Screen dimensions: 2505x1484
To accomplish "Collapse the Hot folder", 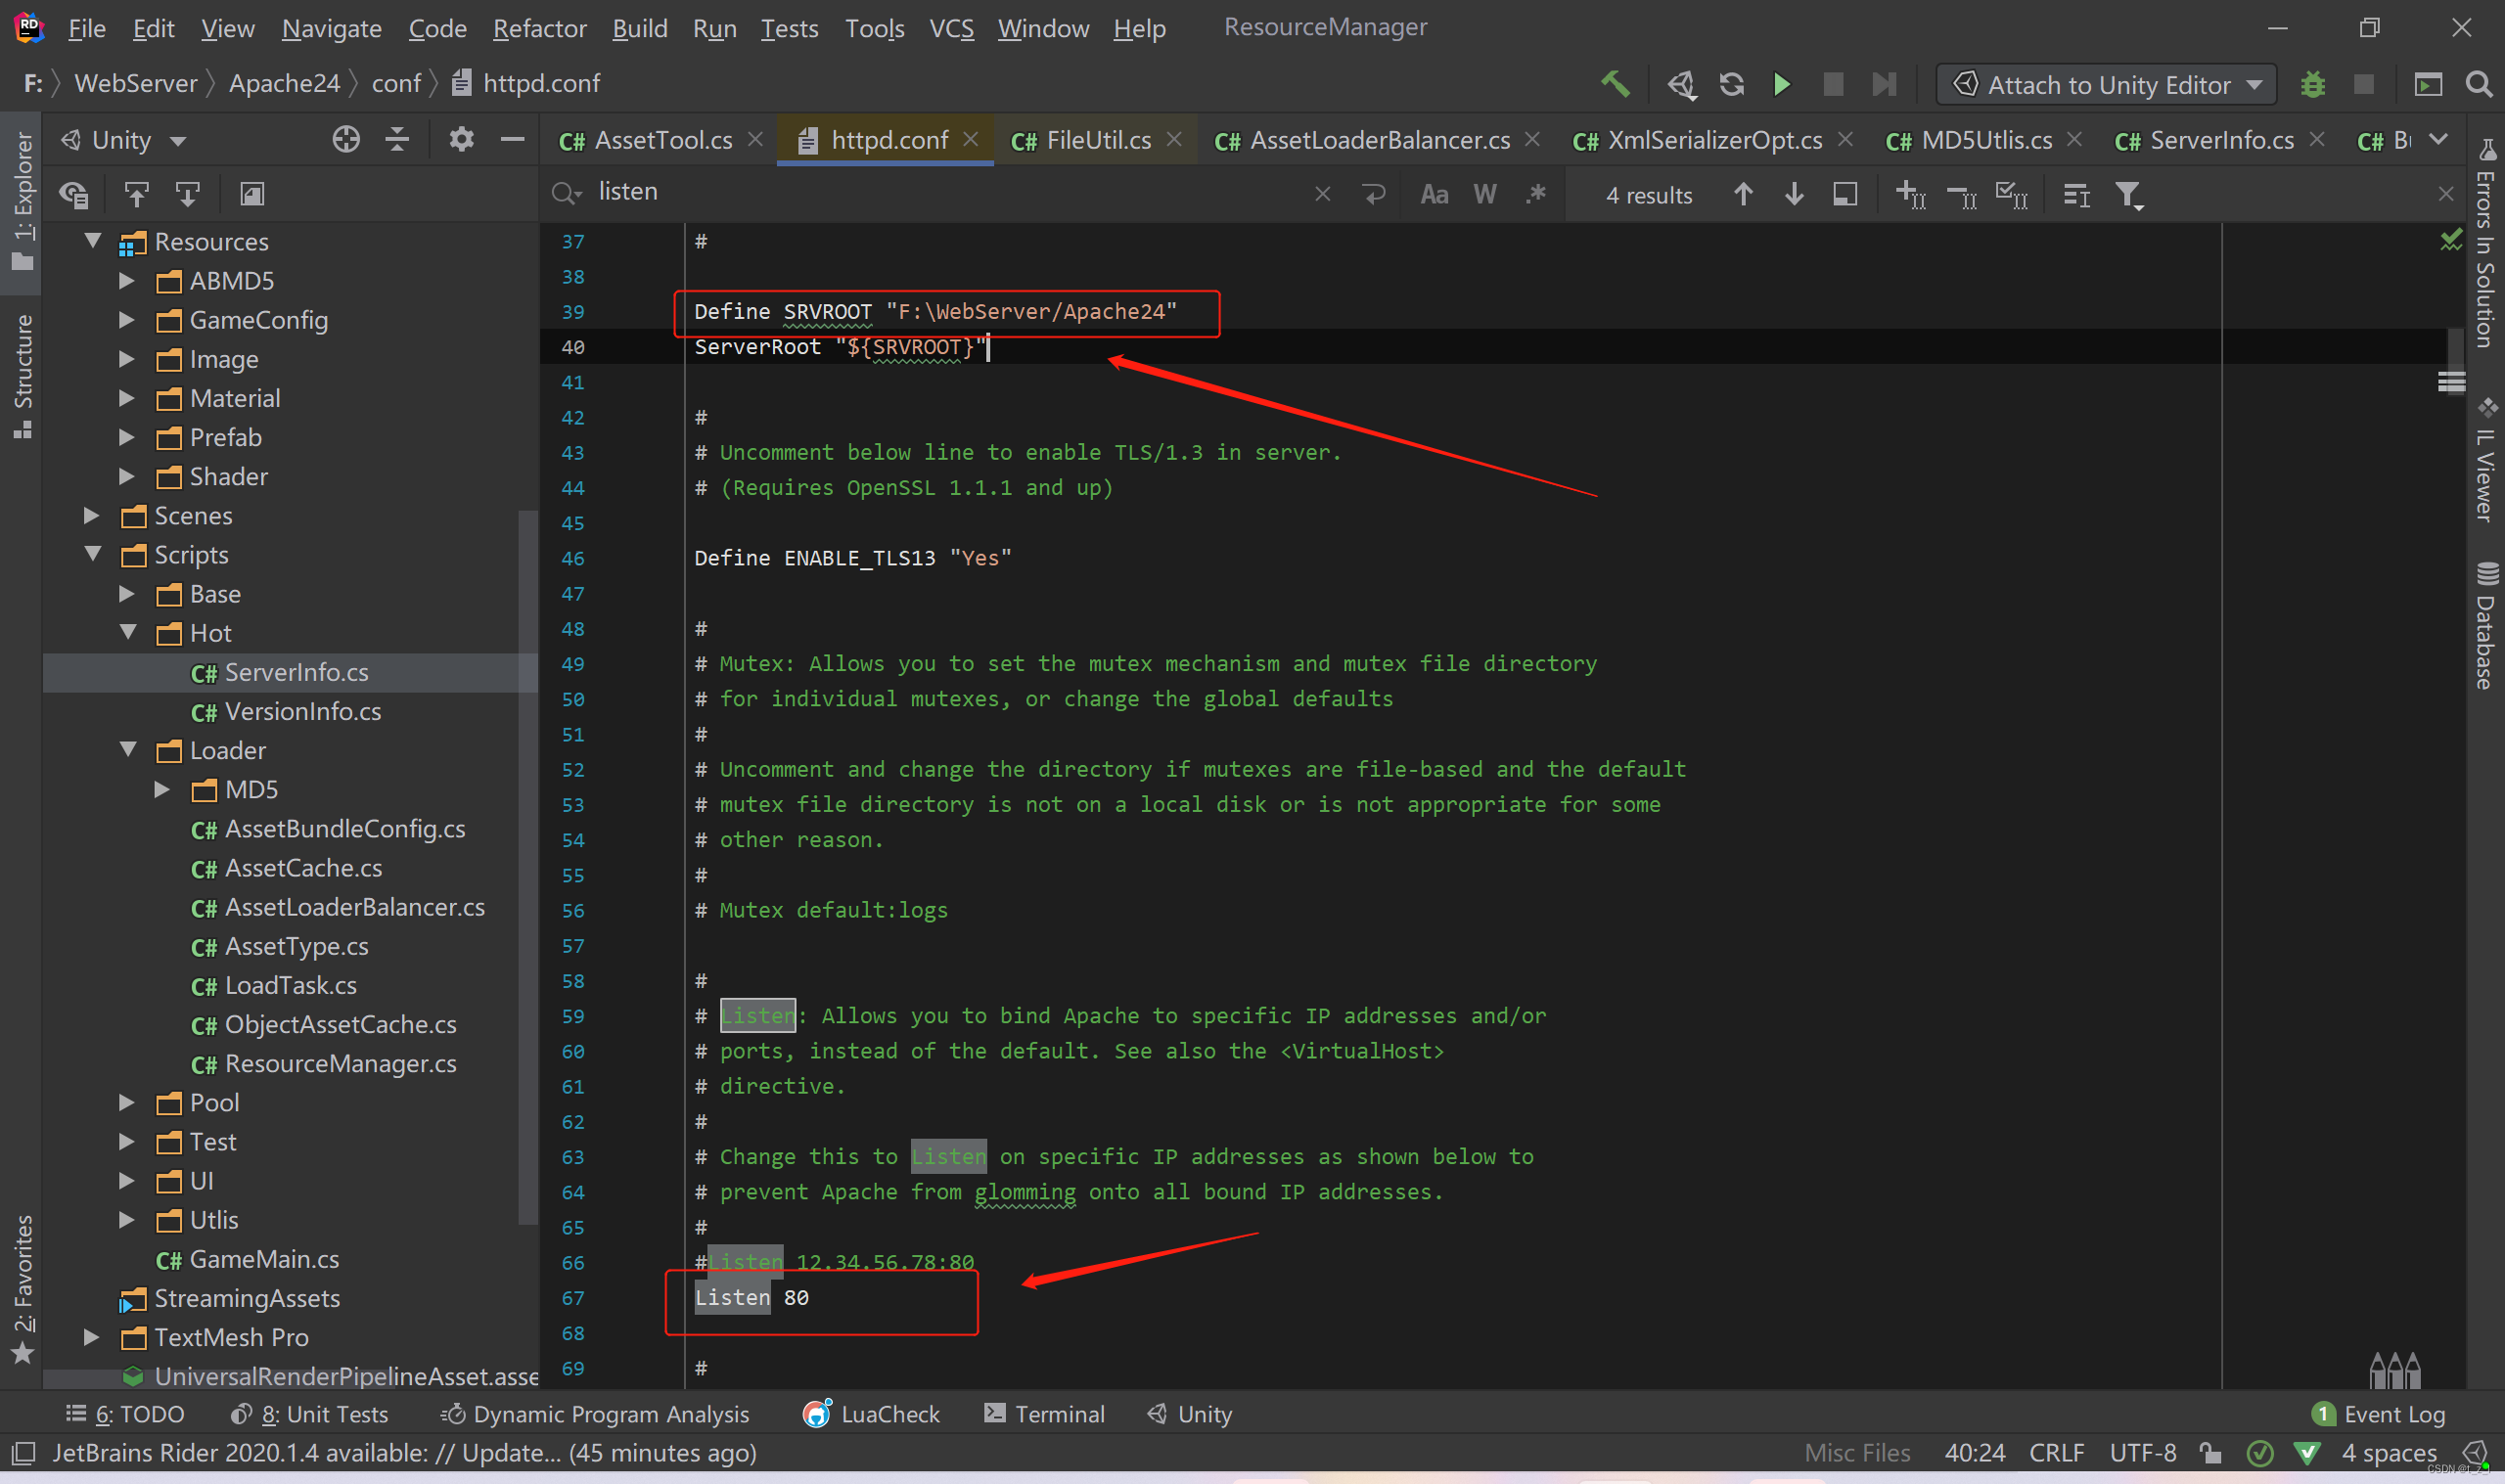I will [128, 632].
